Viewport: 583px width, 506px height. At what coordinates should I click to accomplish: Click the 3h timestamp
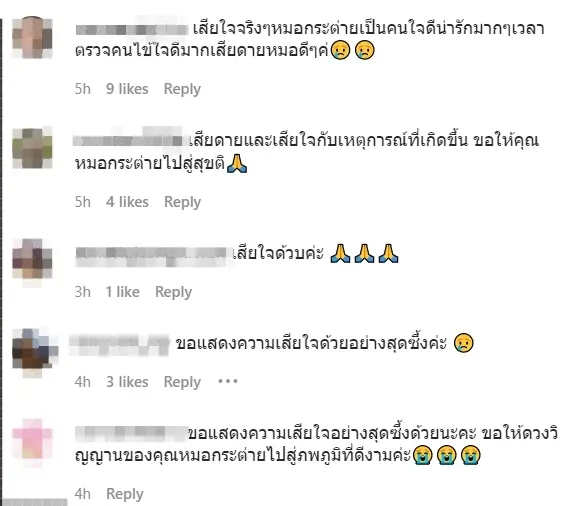83,292
